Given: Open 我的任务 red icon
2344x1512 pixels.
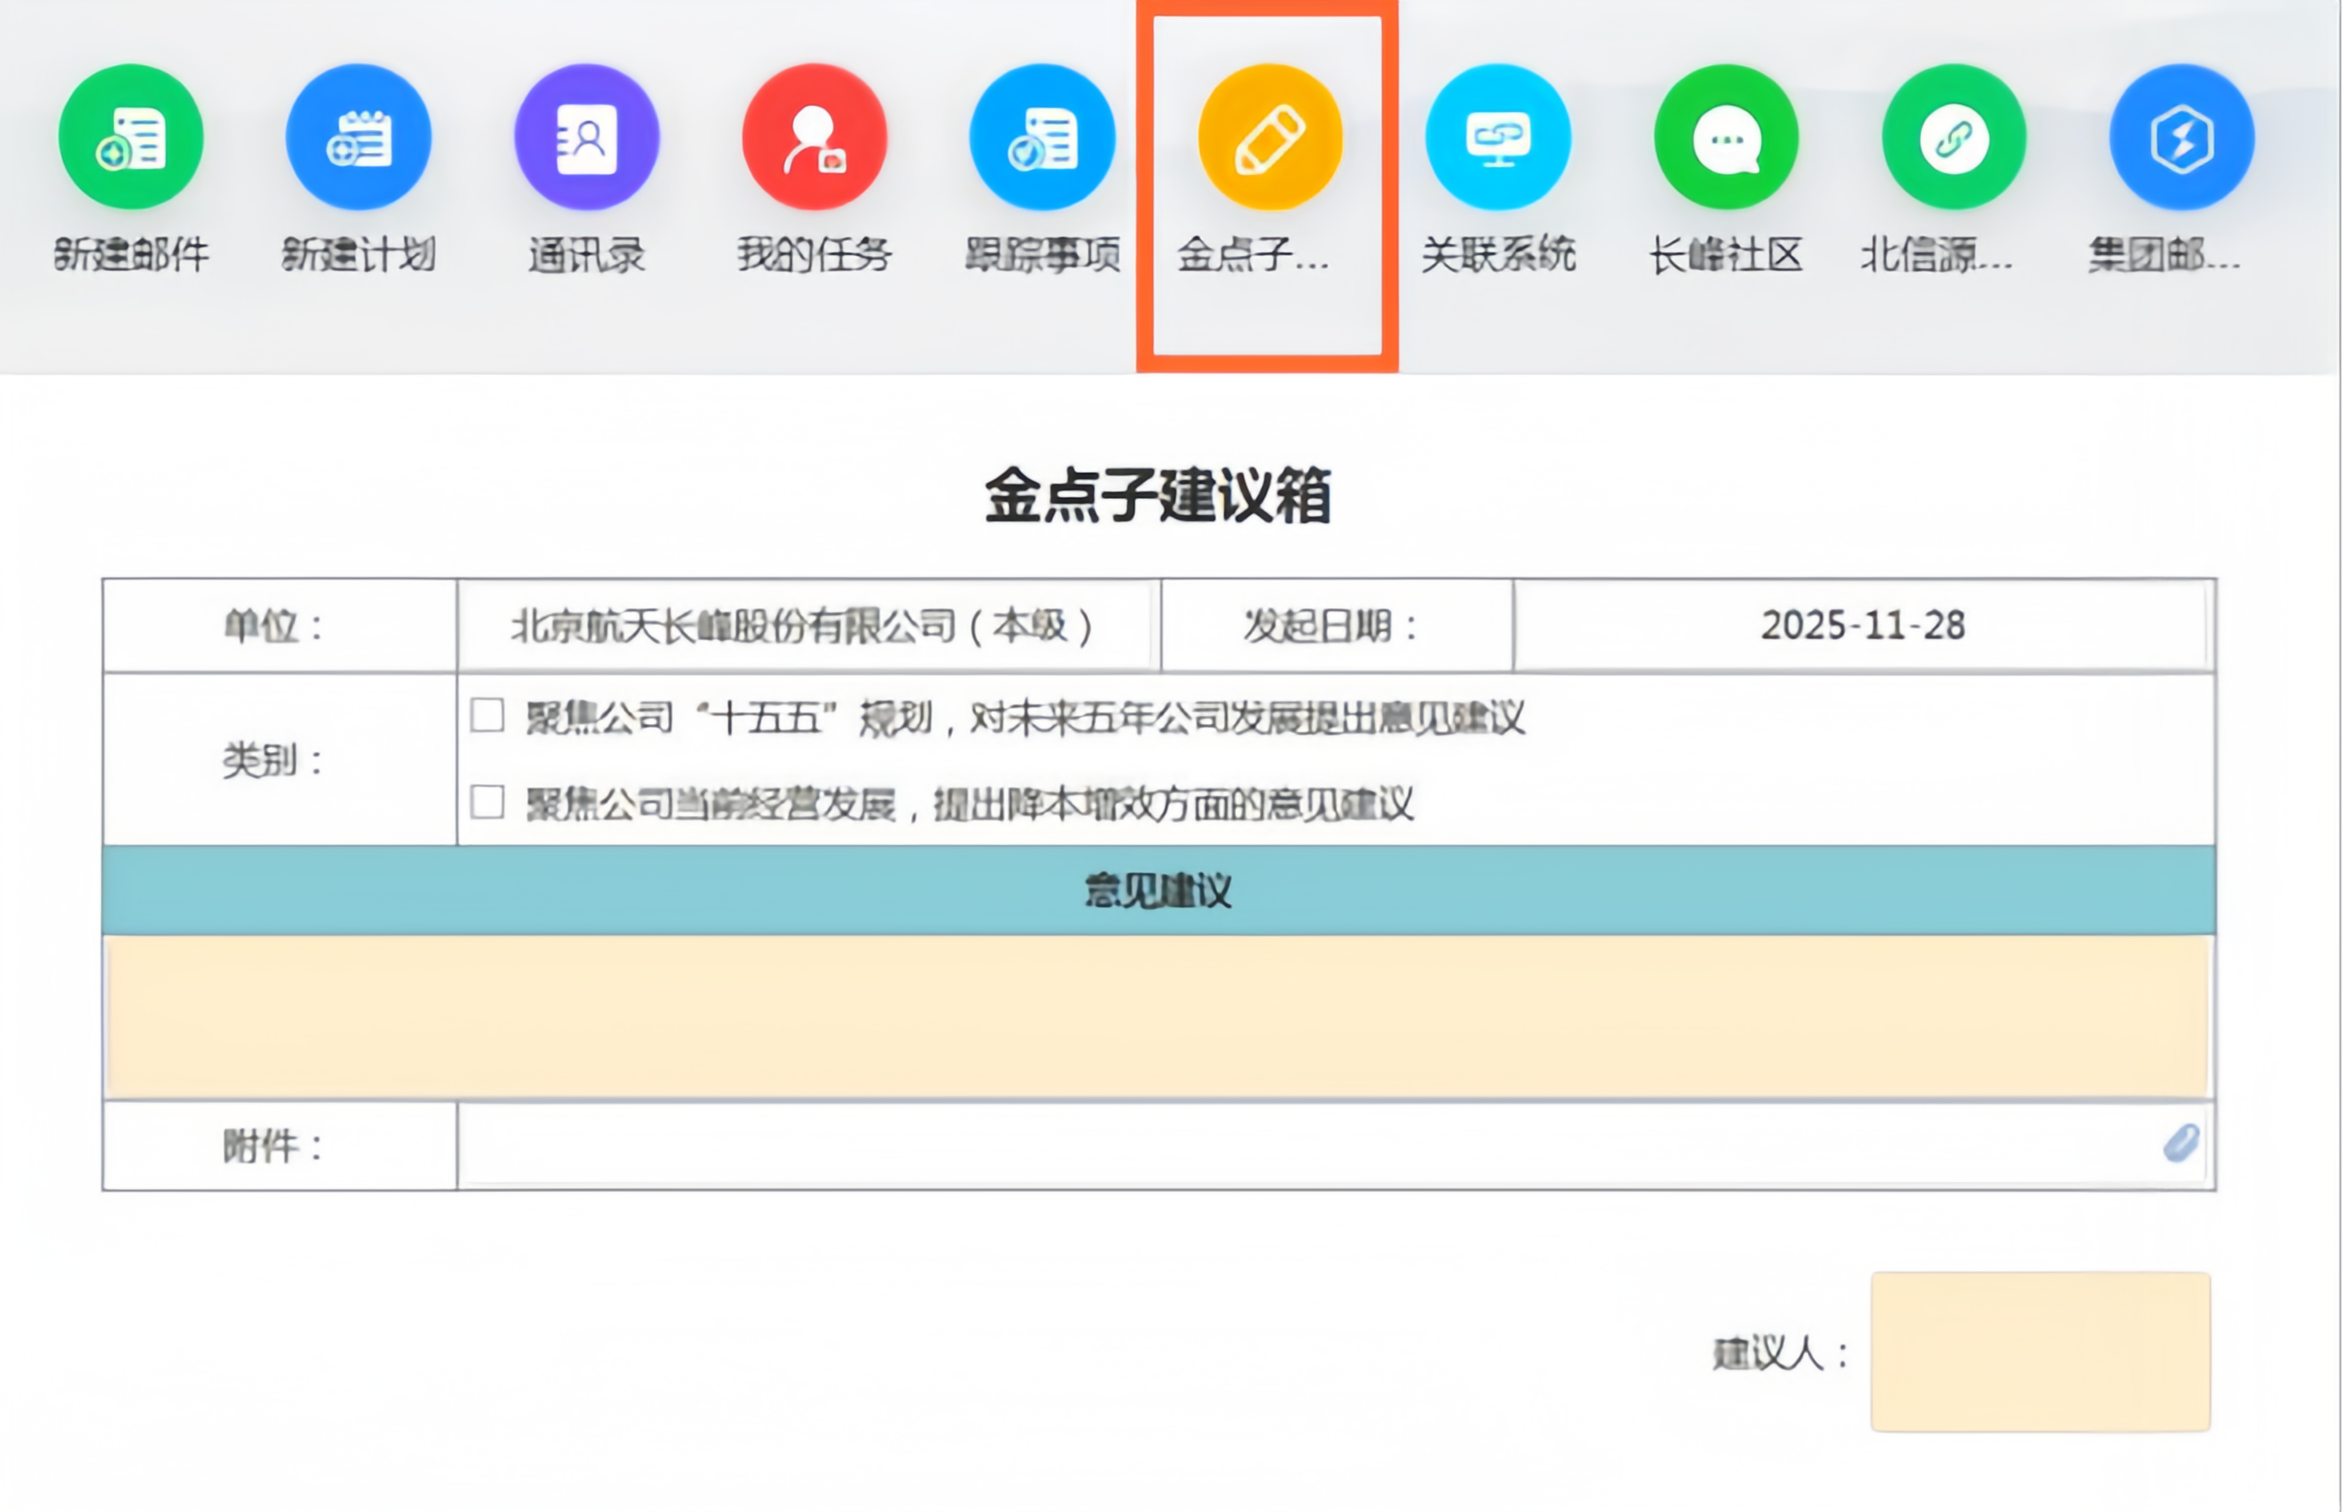Looking at the screenshot, I should pyautogui.click(x=814, y=138).
